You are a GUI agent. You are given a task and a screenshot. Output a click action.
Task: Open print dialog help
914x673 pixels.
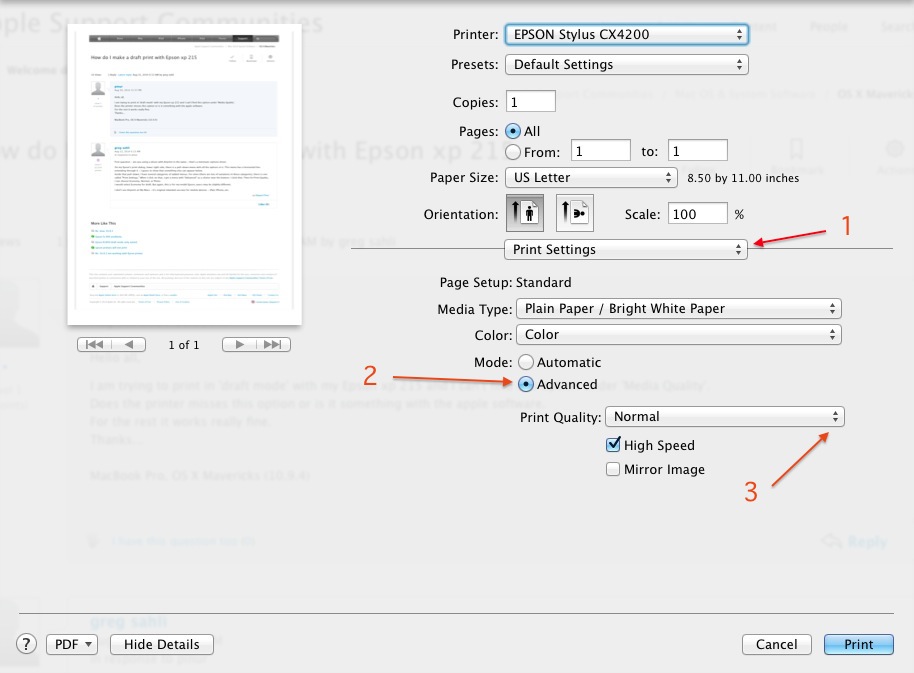(x=26, y=644)
